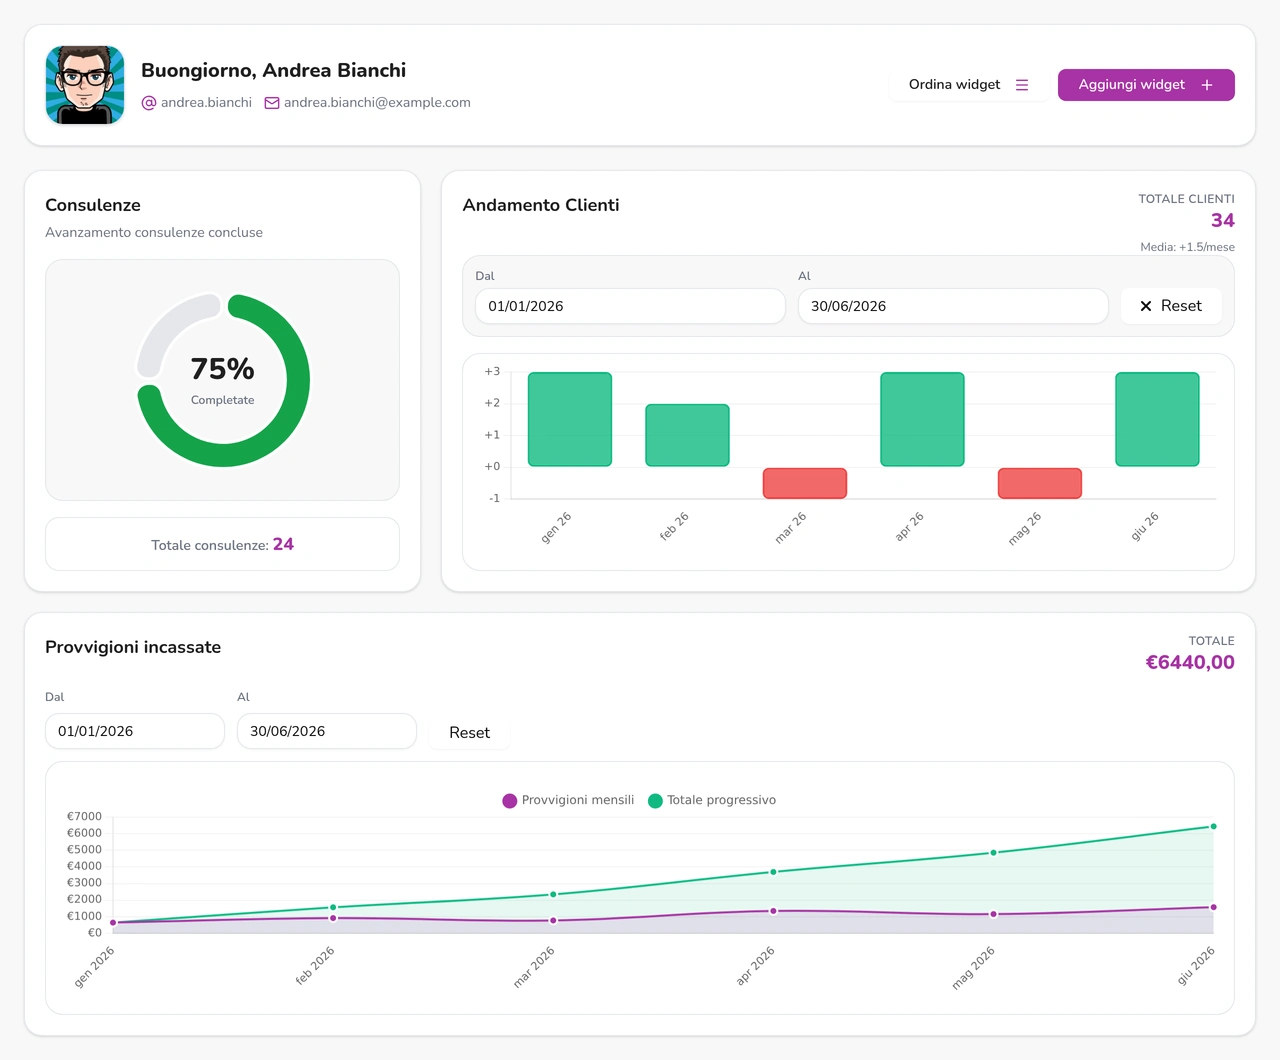Click the €7000 axis label
The width and height of the screenshot is (1280, 1060).
coord(84,817)
